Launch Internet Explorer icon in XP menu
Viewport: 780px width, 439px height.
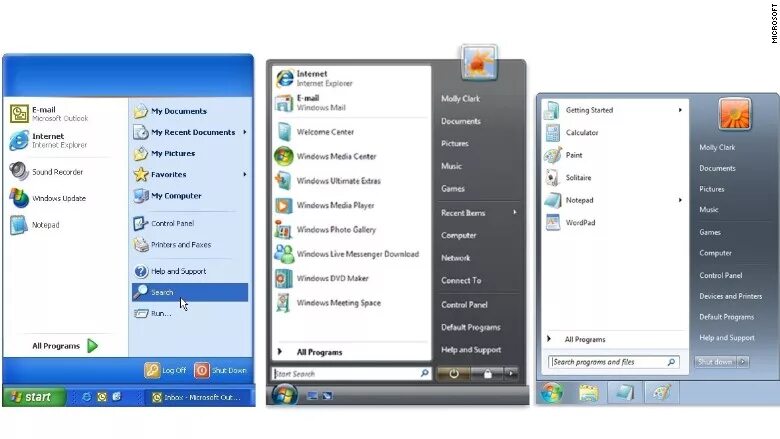19,140
